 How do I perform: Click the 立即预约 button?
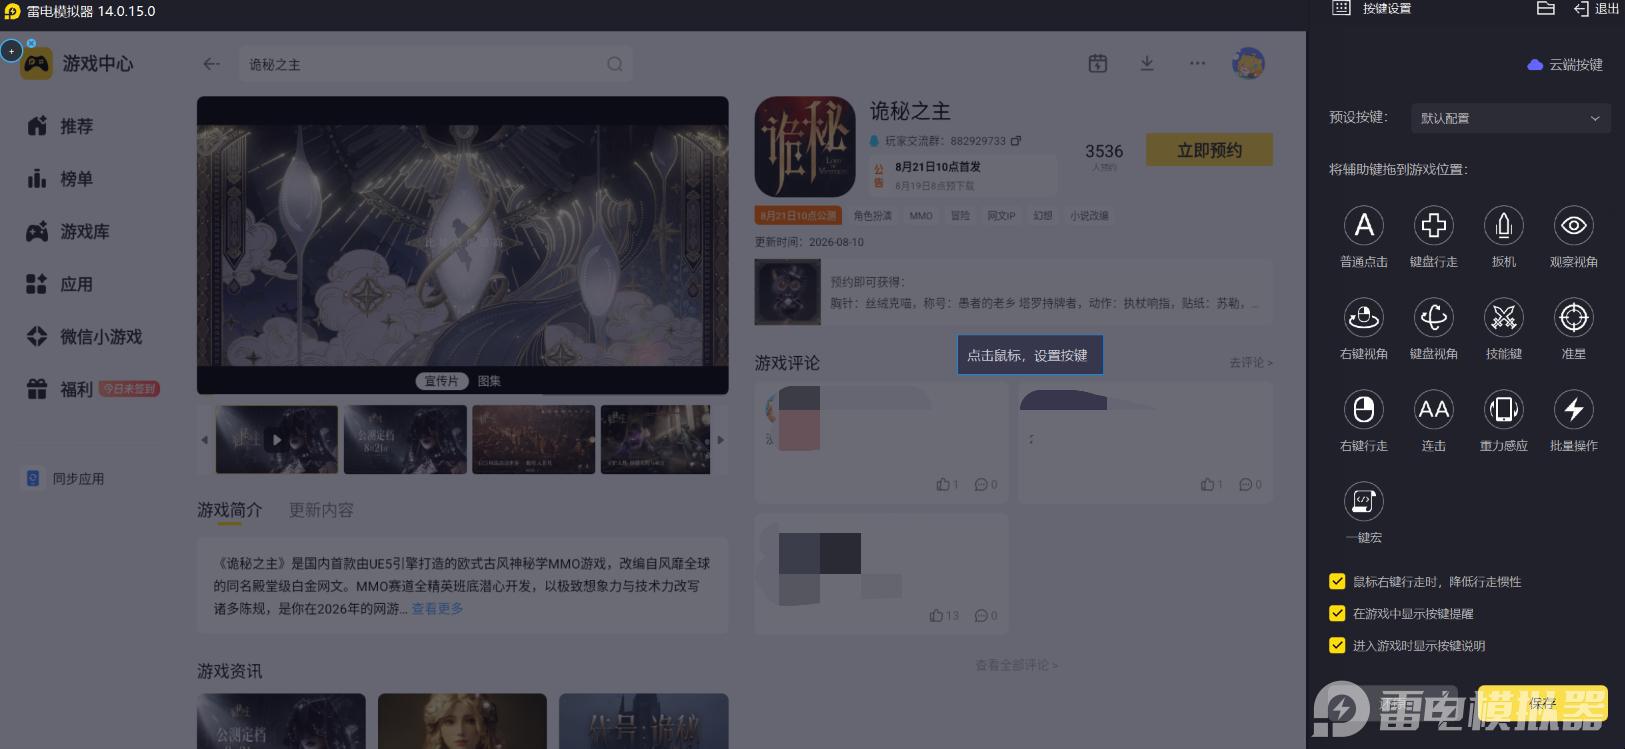tap(1209, 150)
